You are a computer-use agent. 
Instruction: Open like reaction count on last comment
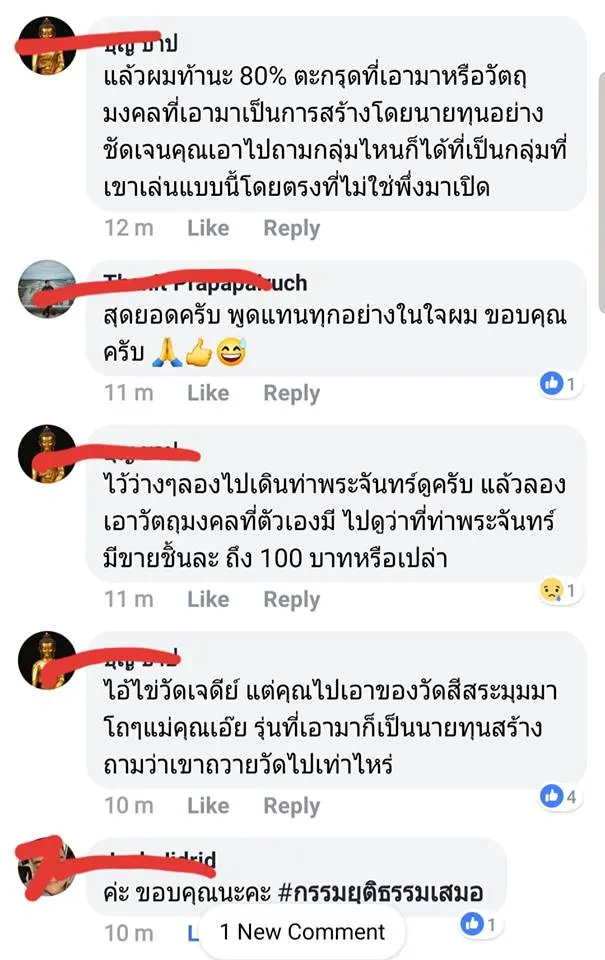[x=481, y=924]
